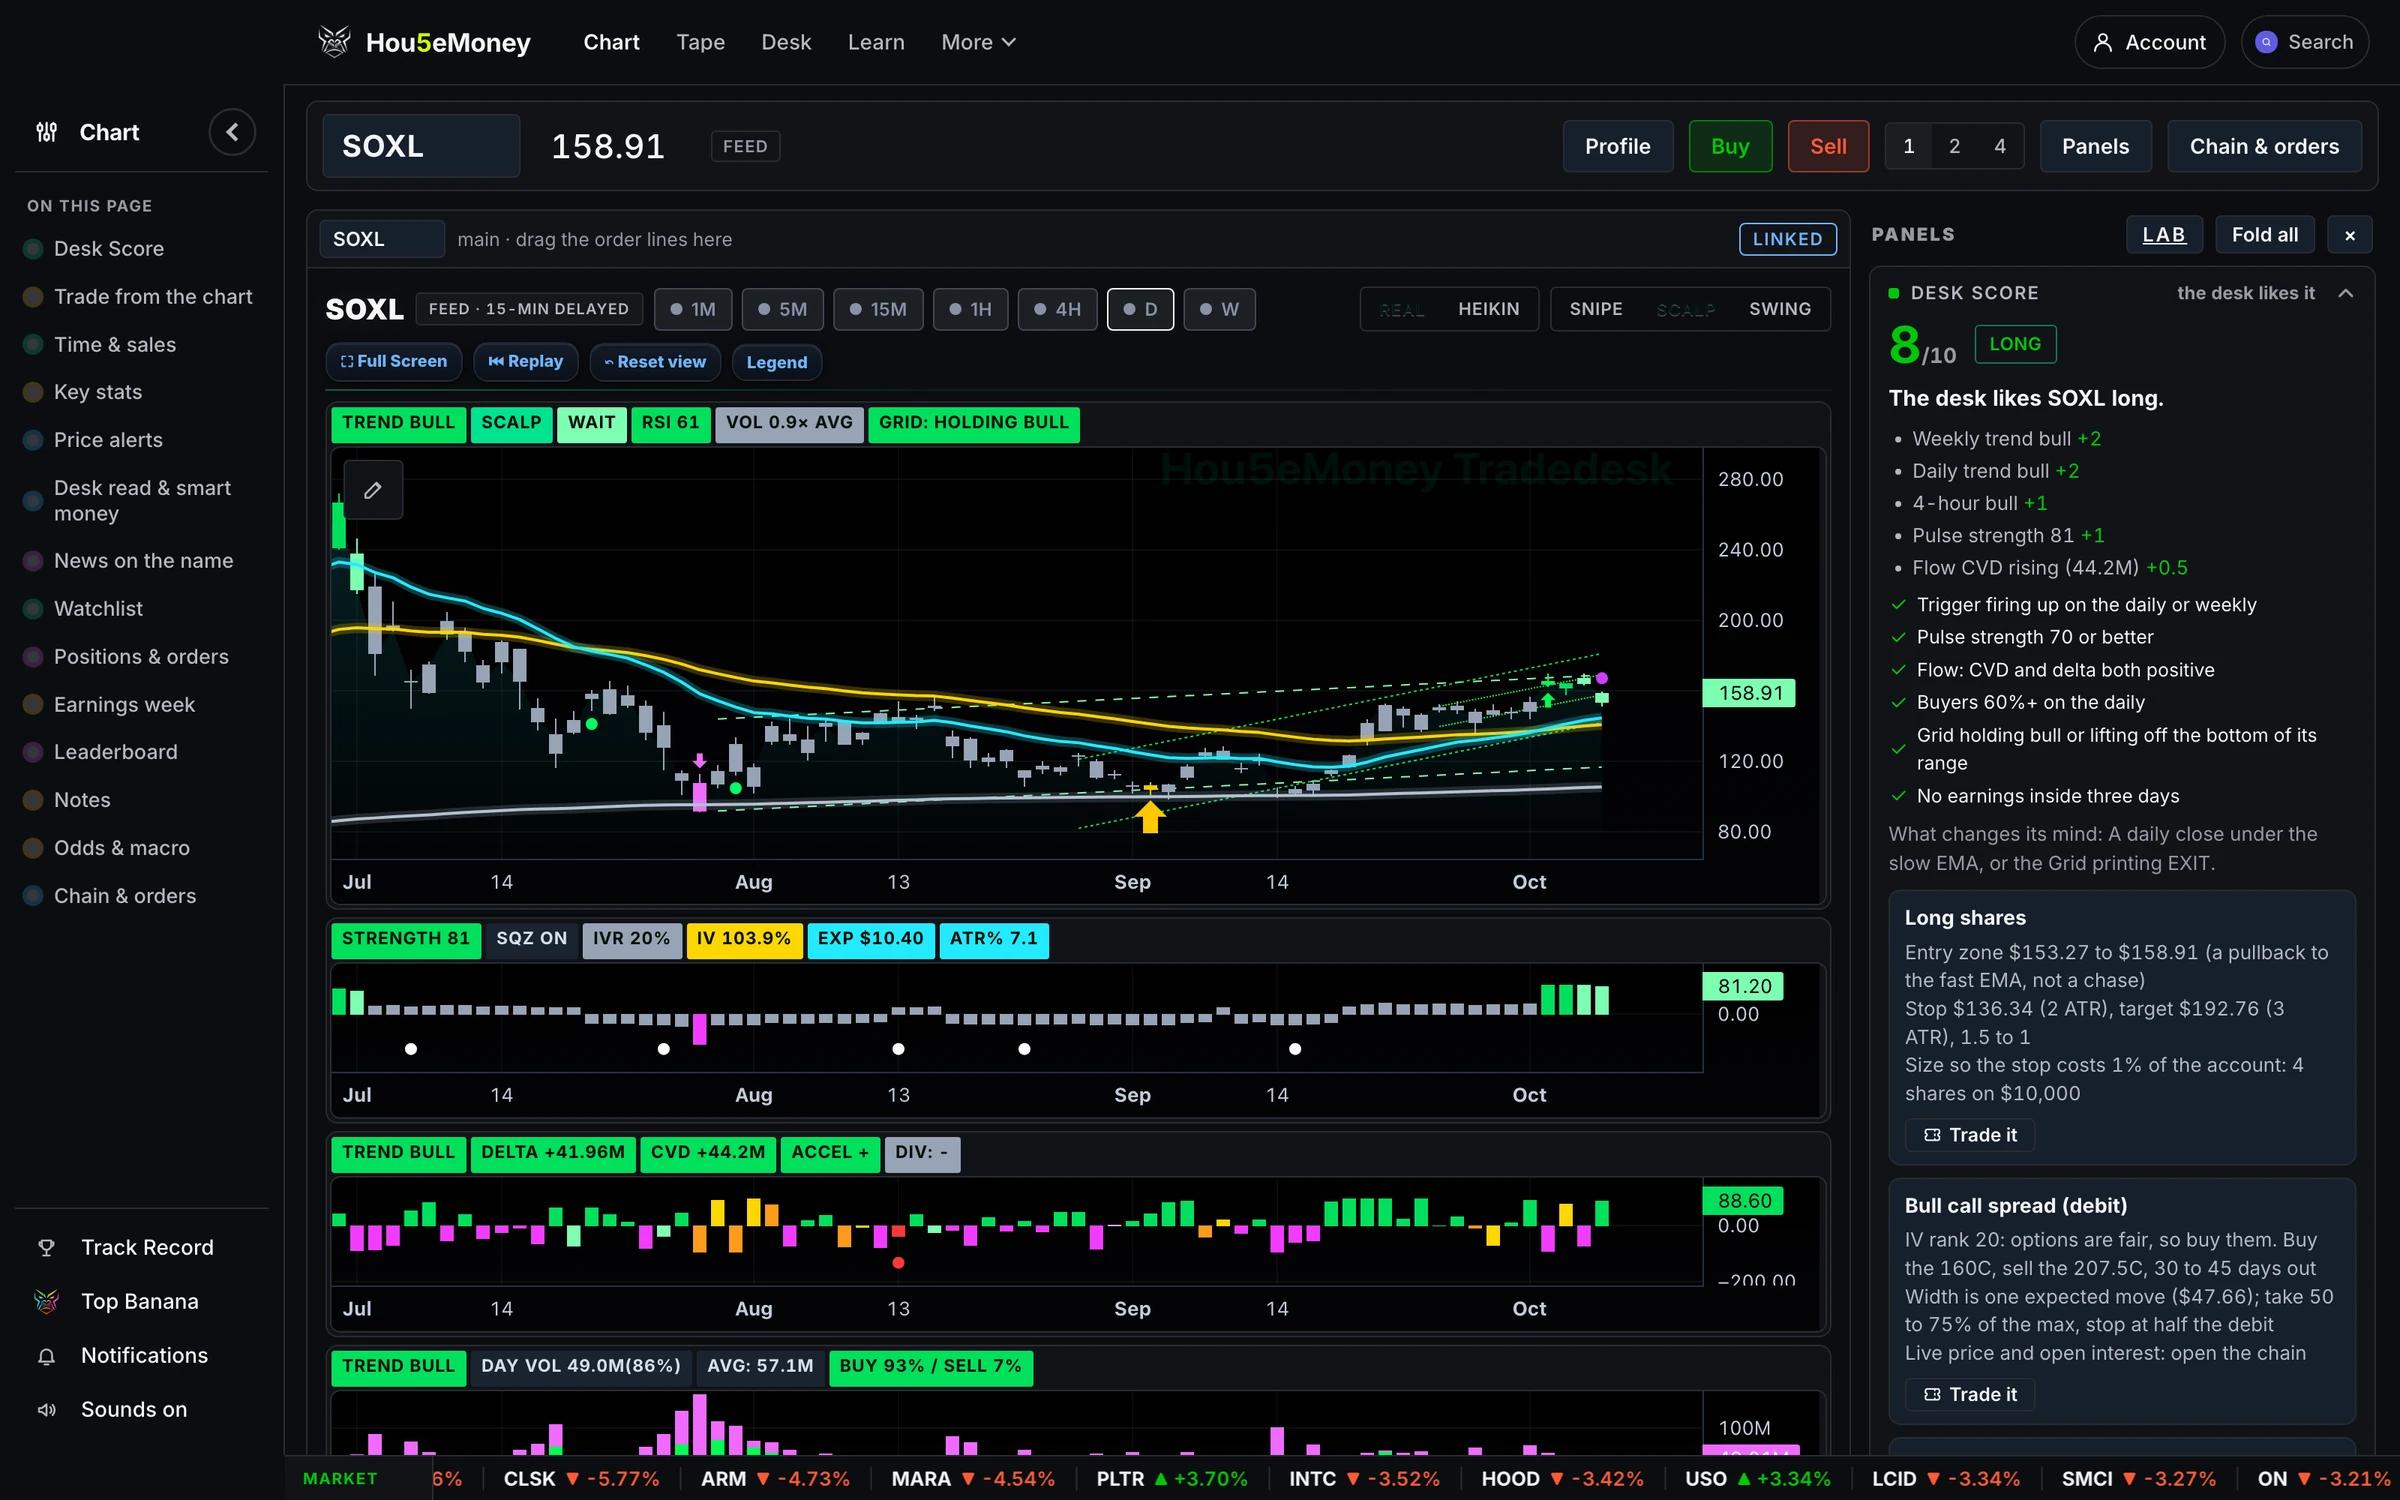Image resolution: width=2400 pixels, height=1500 pixels.
Task: Show the chart Legend
Action: tap(777, 362)
